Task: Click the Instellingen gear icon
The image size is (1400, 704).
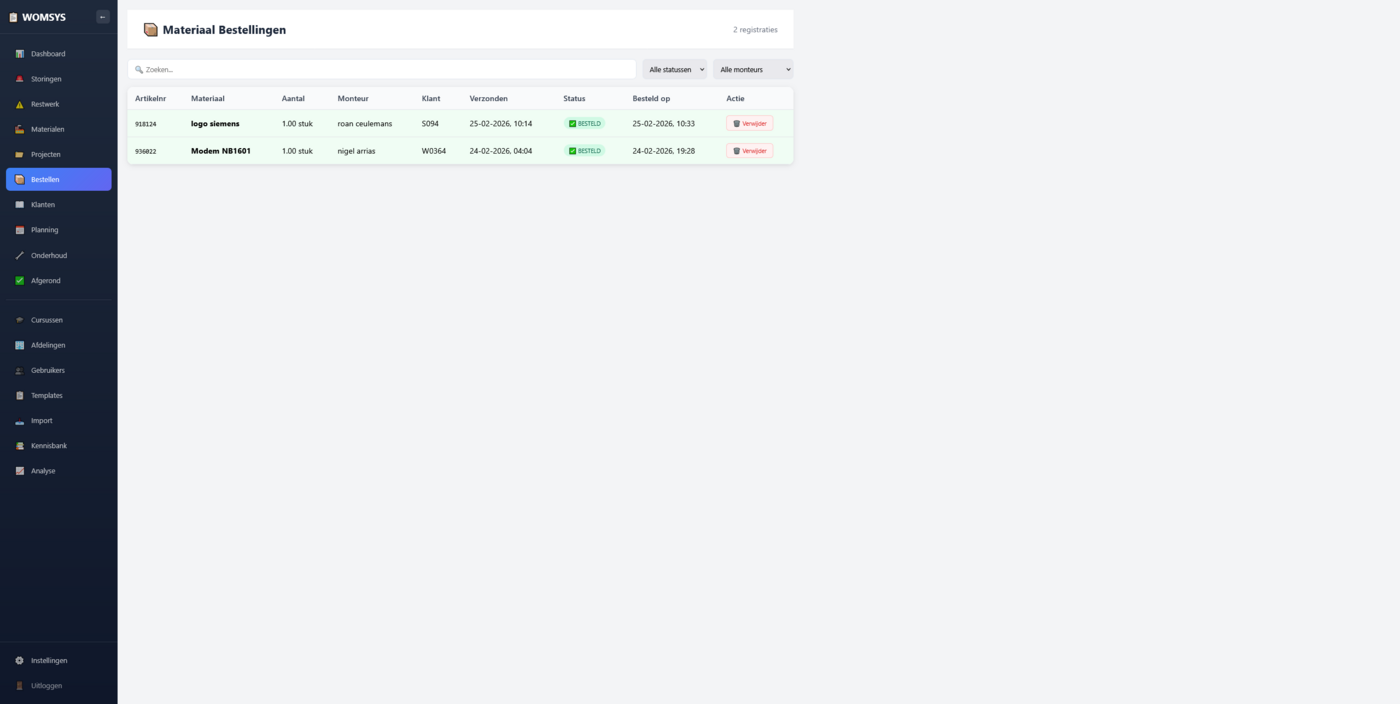Action: point(20,661)
